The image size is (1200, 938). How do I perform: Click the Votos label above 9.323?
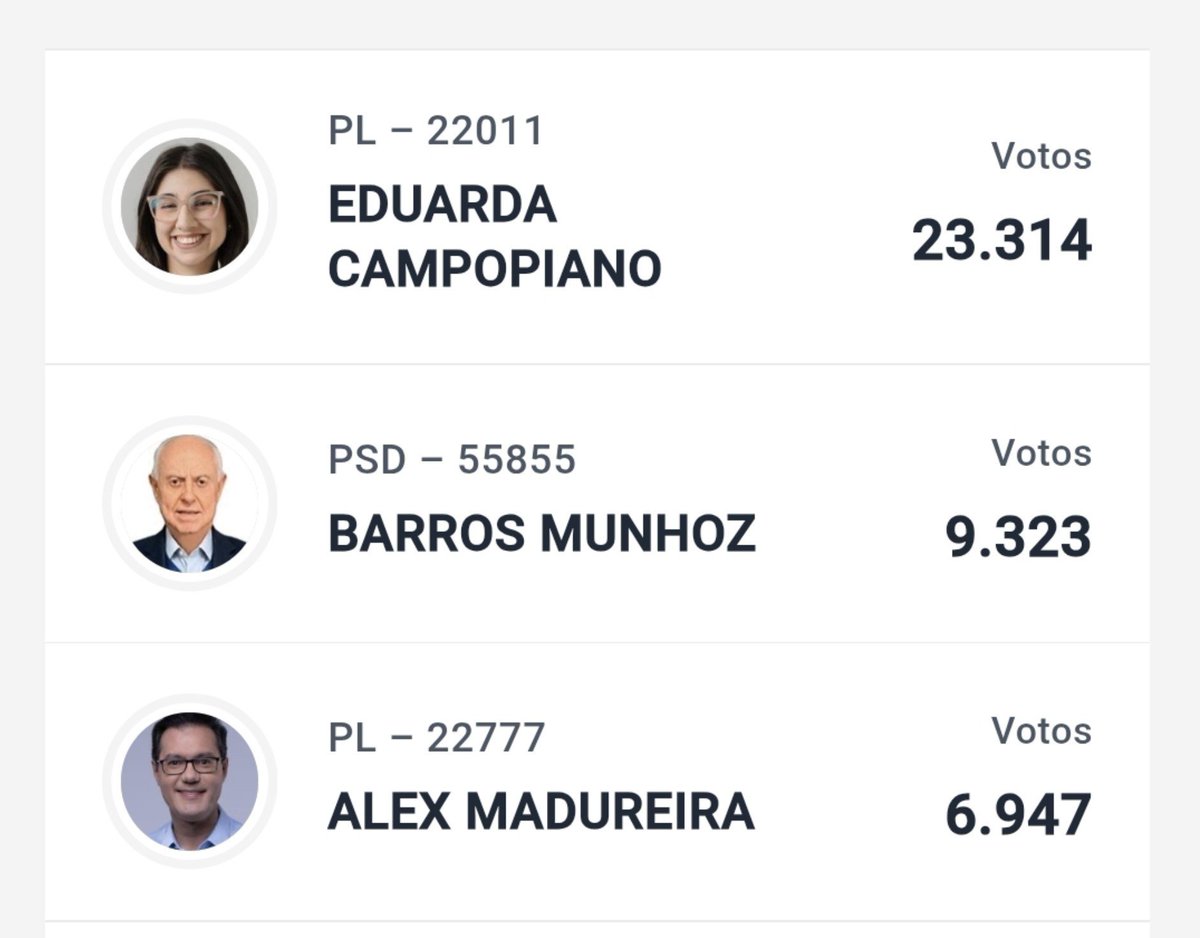pyautogui.click(x=1042, y=453)
